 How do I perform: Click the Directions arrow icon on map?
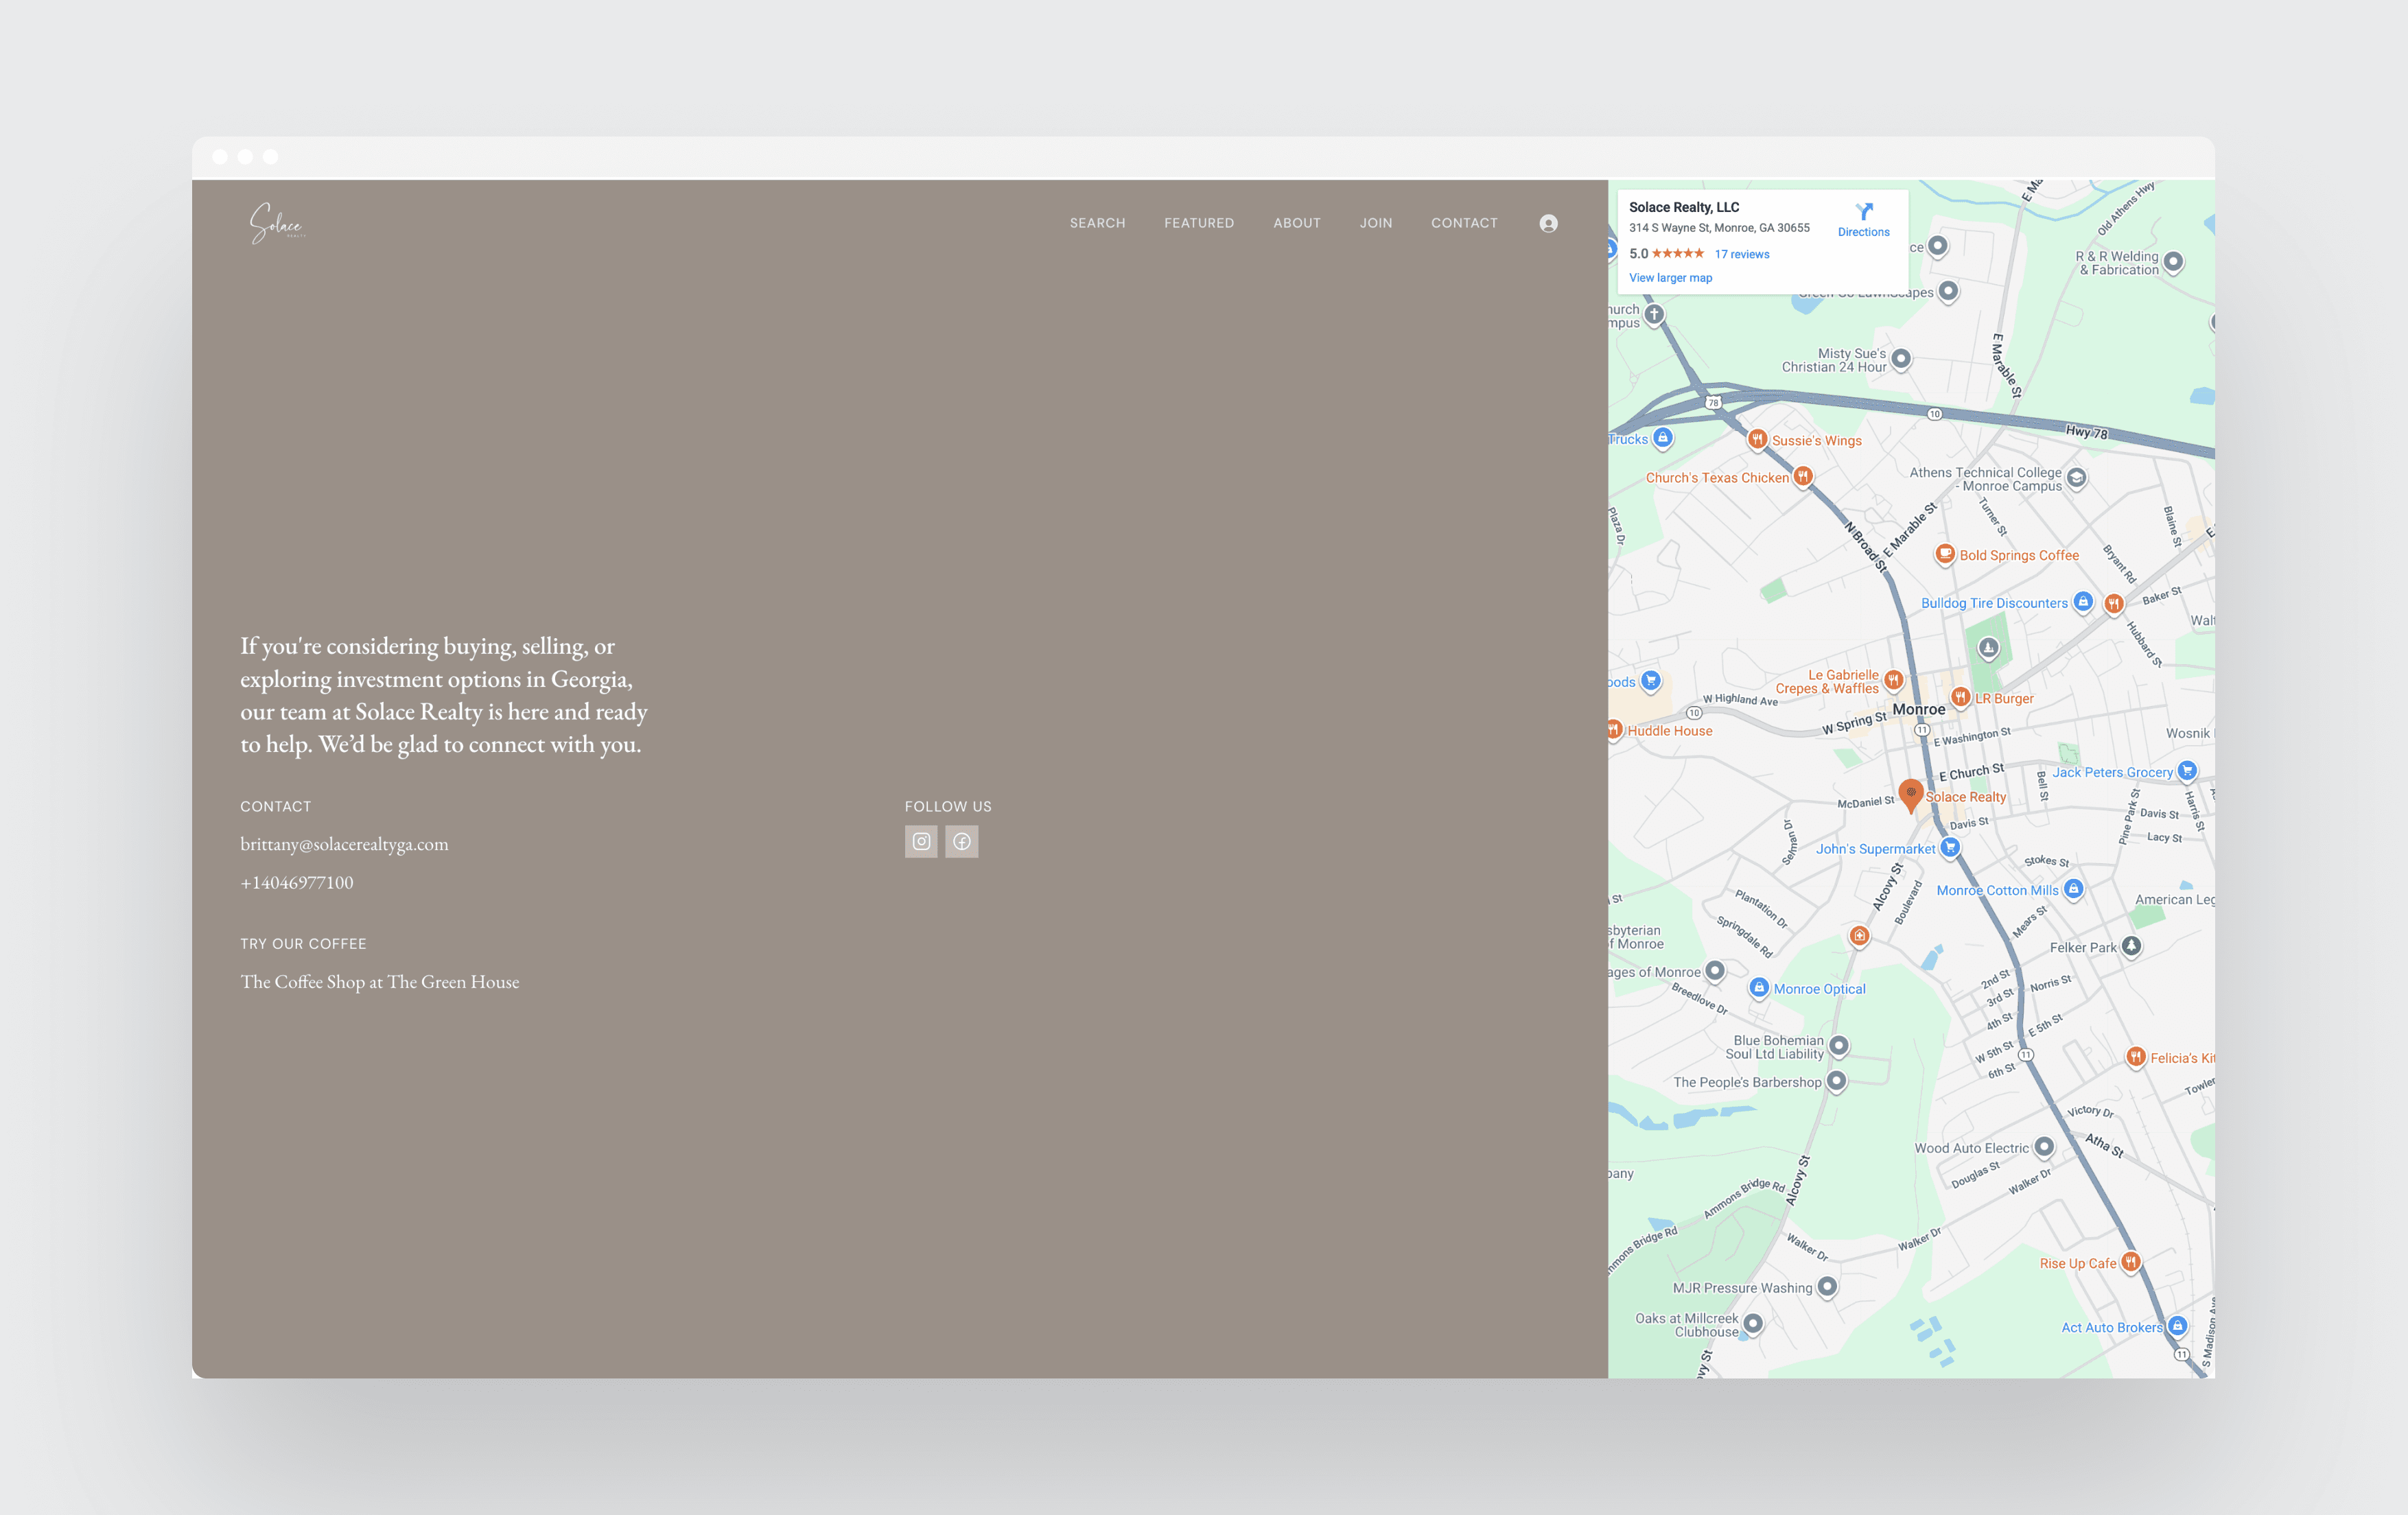1863,211
